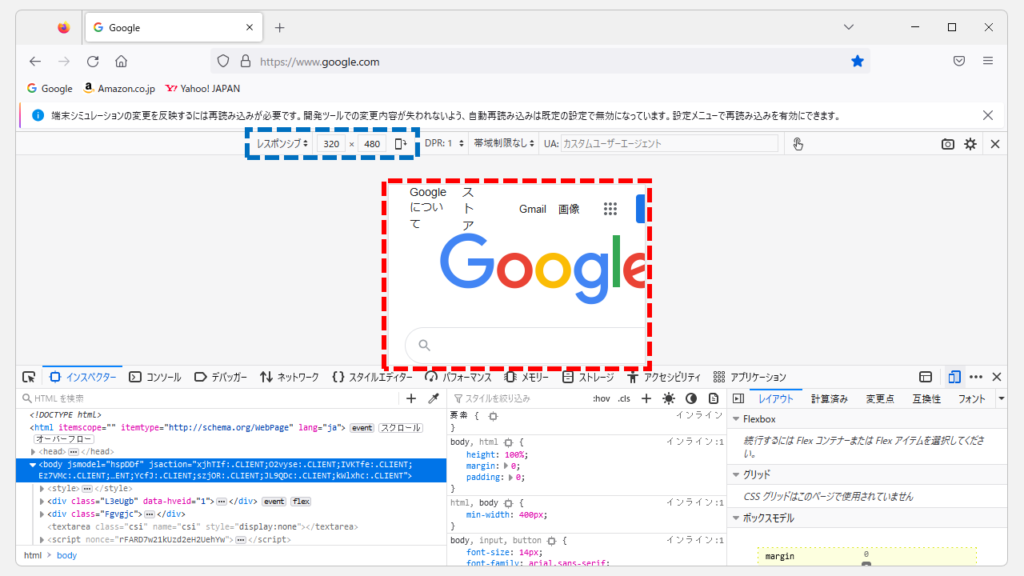The image size is (1024, 576).
Task: Pick a color with the eyedropper
Action: pyautogui.click(x=433, y=398)
